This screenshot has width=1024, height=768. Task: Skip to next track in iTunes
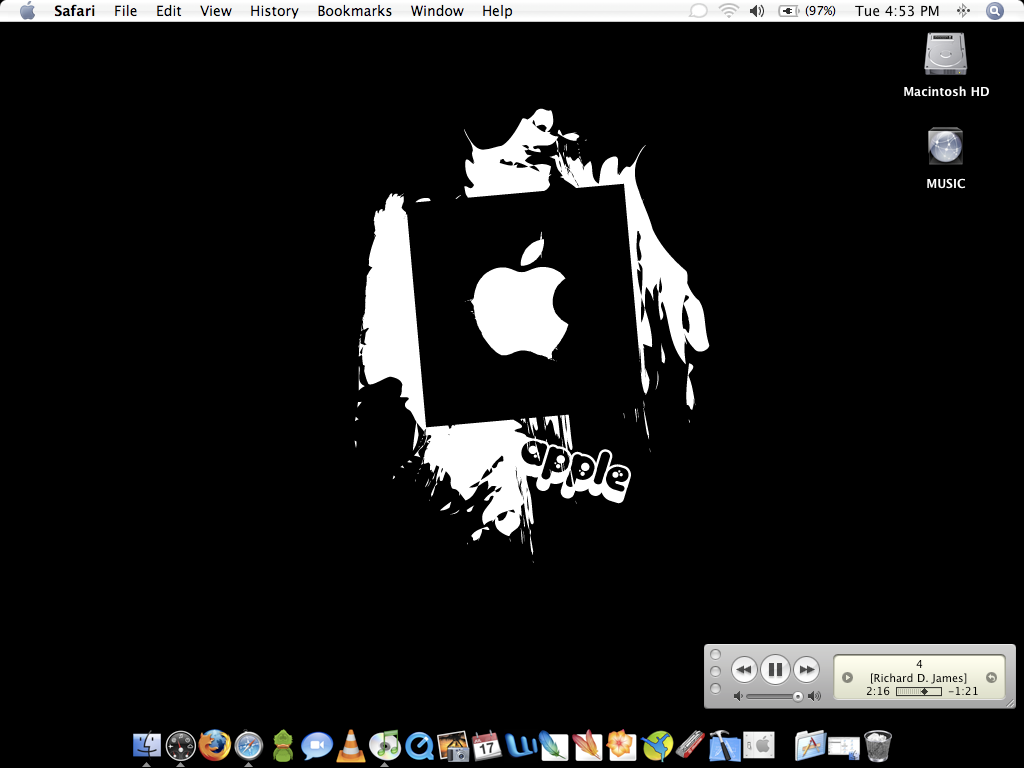pyautogui.click(x=807, y=669)
